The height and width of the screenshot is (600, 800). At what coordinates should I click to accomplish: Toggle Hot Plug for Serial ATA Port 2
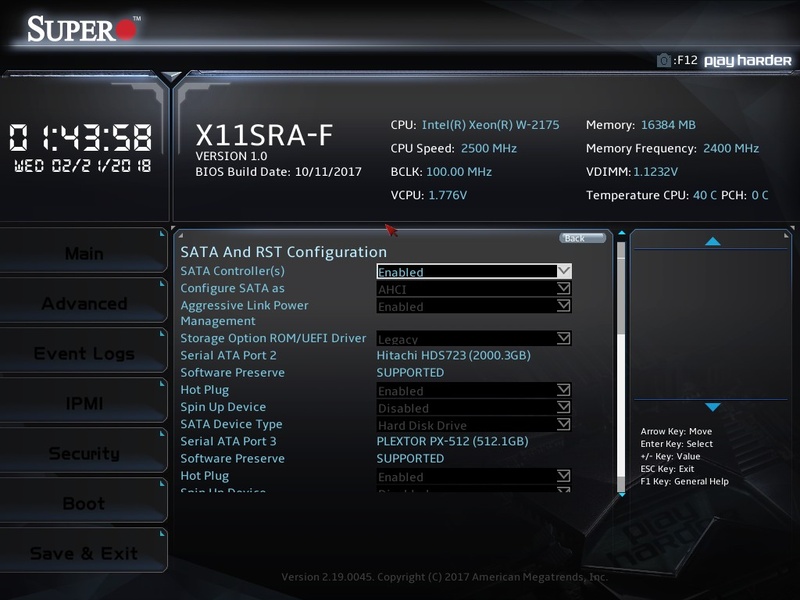(475, 391)
